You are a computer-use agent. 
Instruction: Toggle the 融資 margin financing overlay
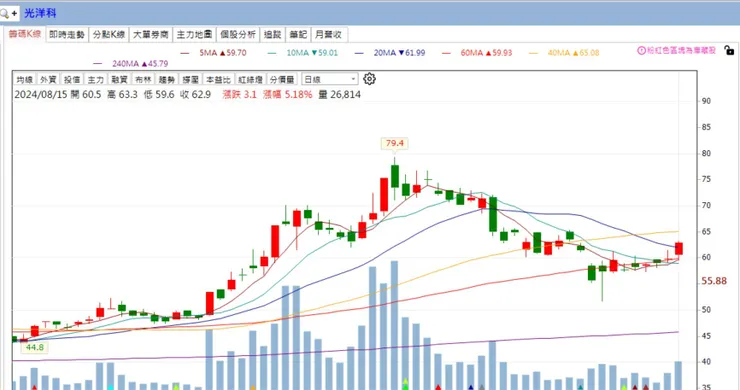pos(119,79)
